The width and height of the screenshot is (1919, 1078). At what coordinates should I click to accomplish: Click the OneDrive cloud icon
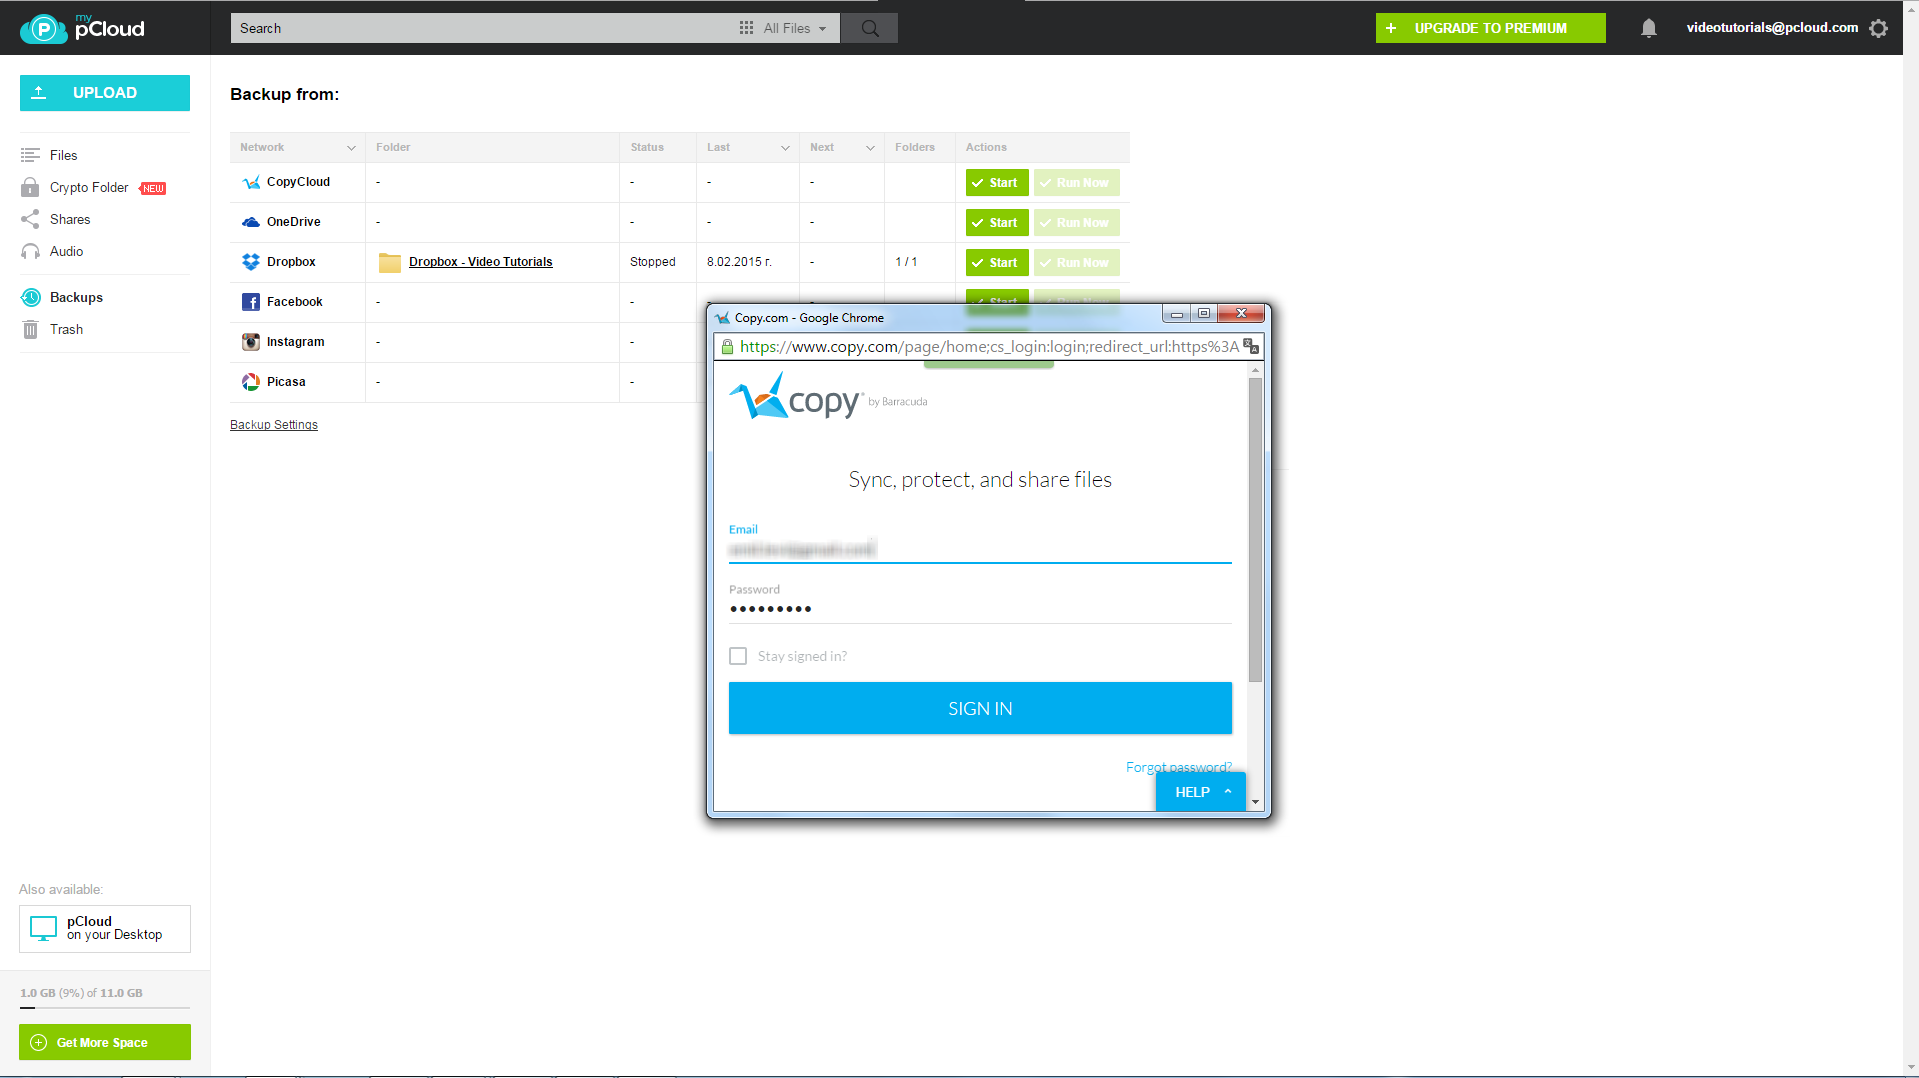coord(251,222)
